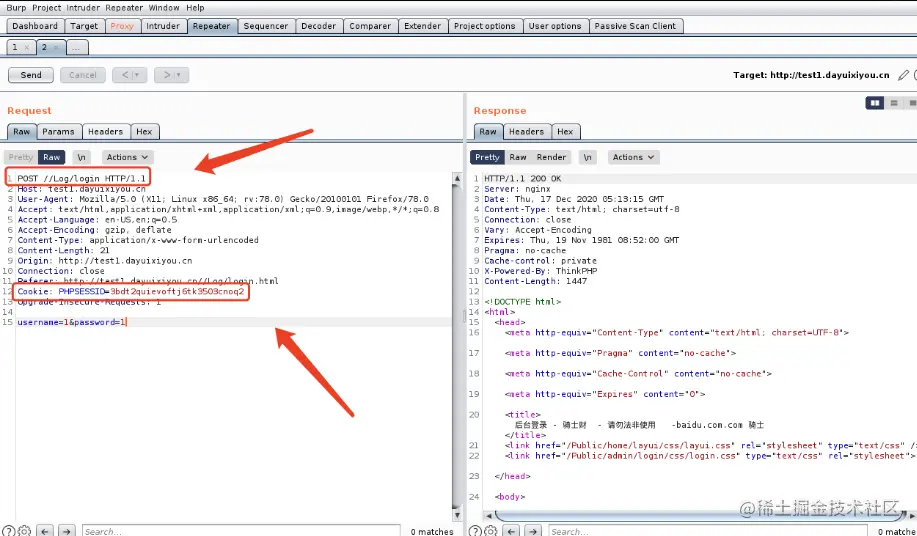Select the top/bottom stacked layout icon
Viewport: 917px width, 536px height.
click(894, 103)
